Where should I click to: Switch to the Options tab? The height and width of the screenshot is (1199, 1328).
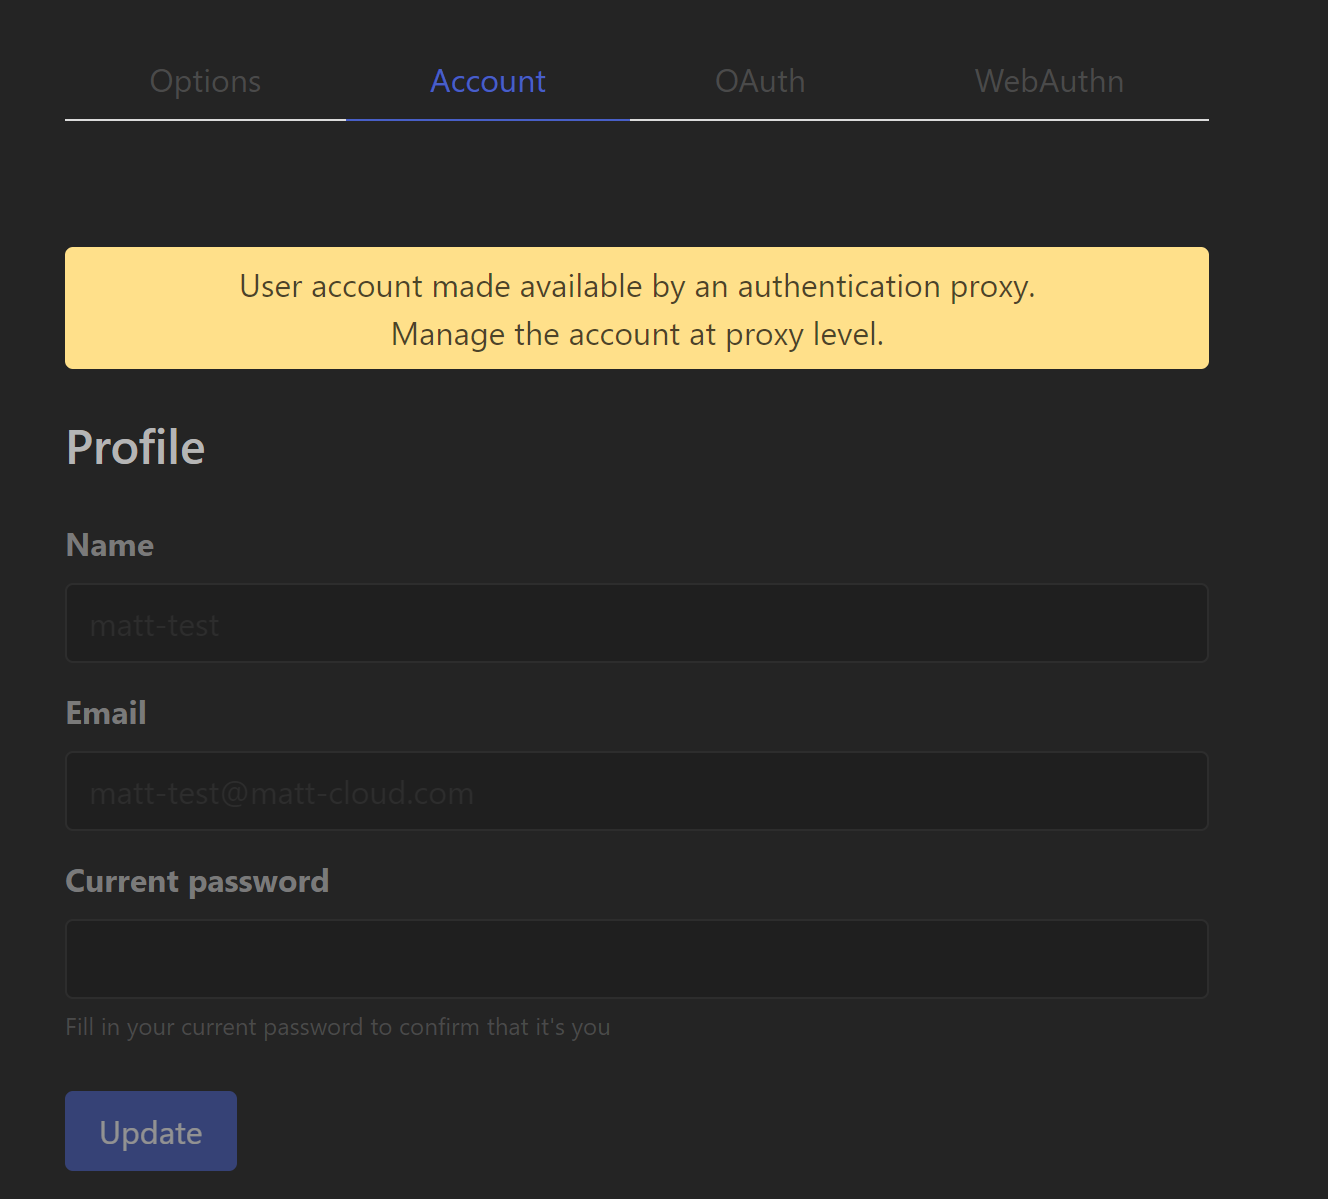tap(205, 81)
